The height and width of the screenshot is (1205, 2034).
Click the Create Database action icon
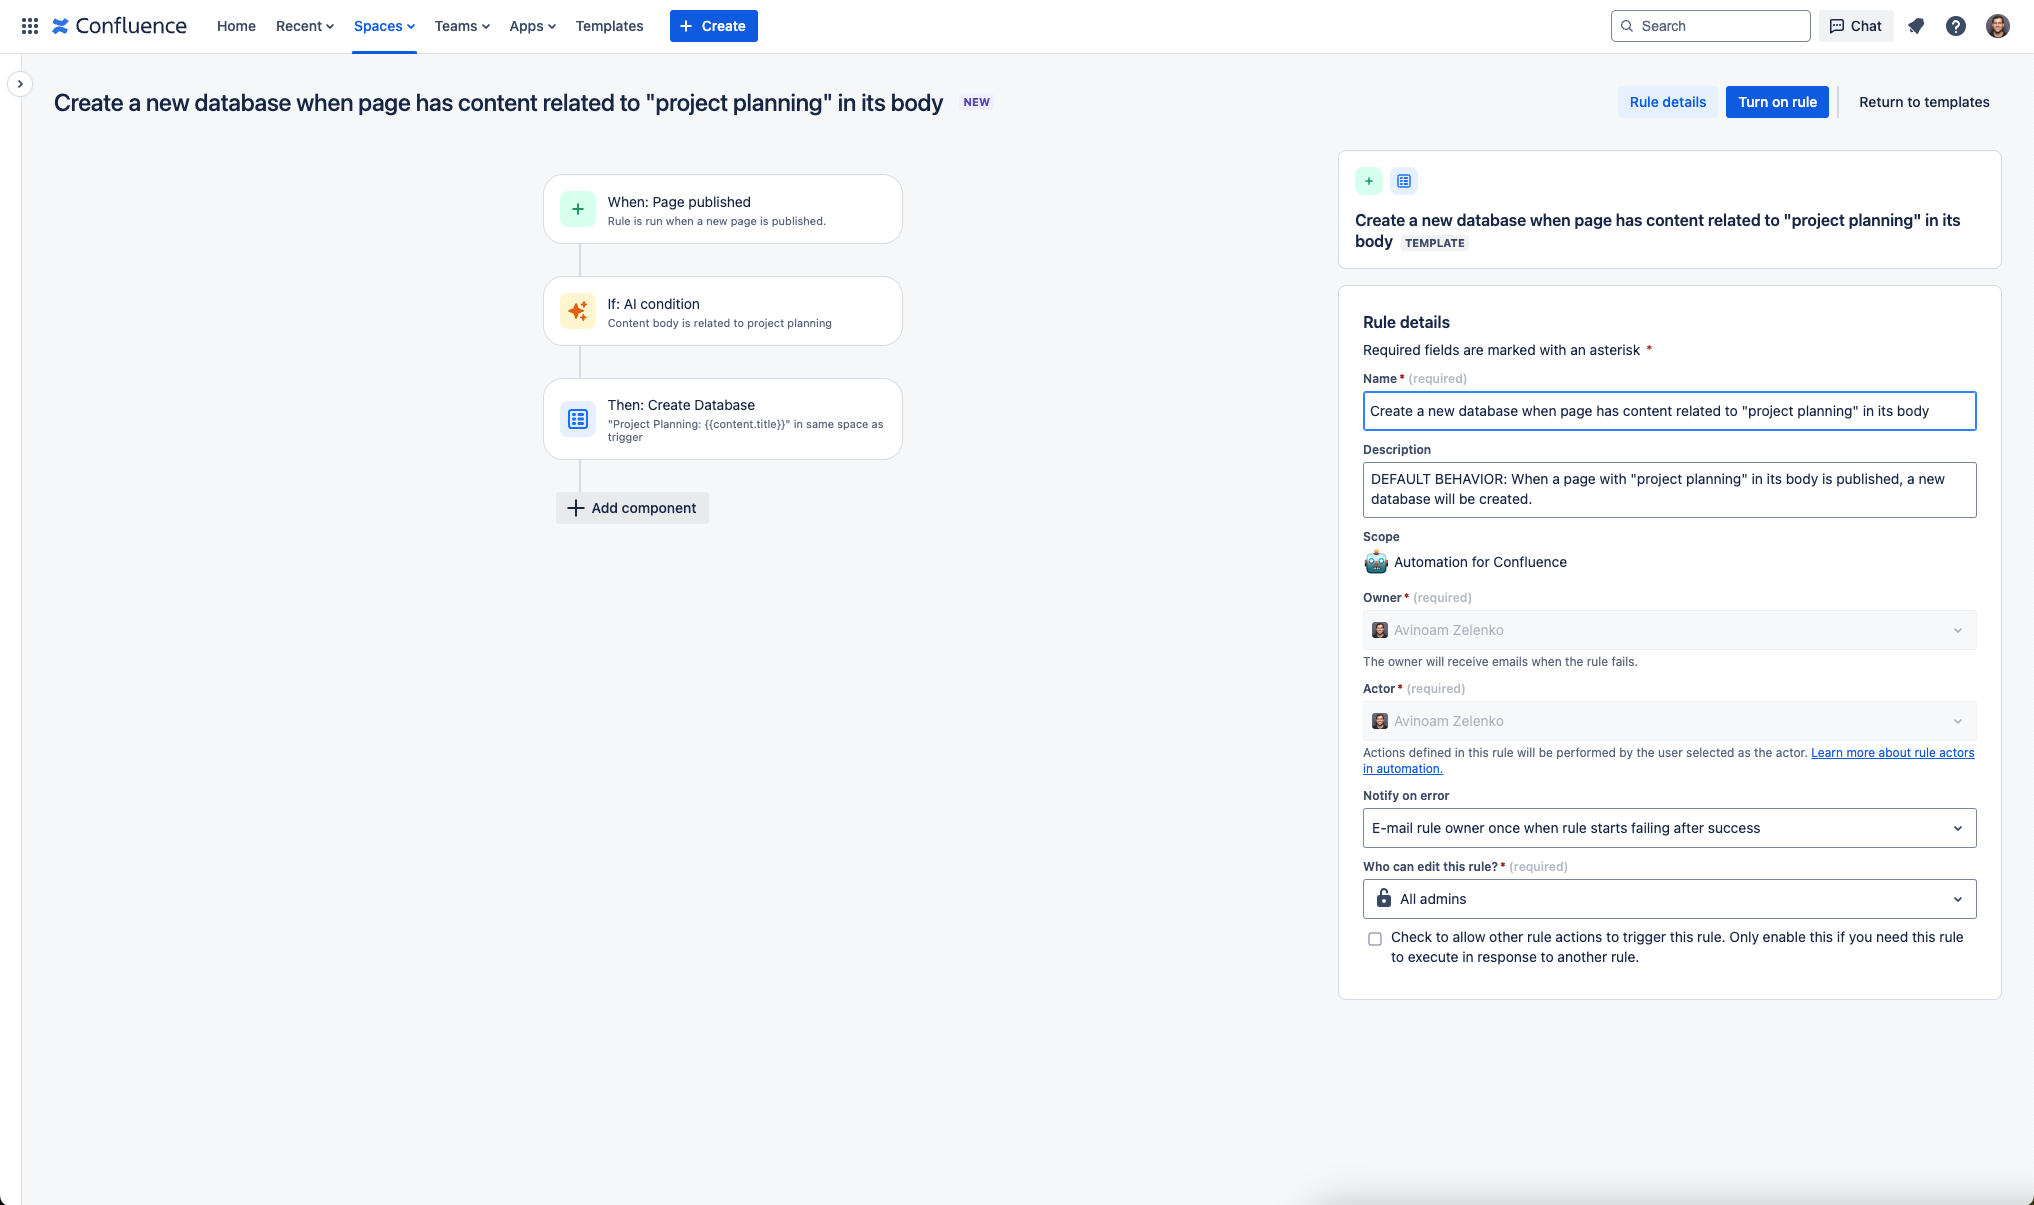pyautogui.click(x=577, y=419)
